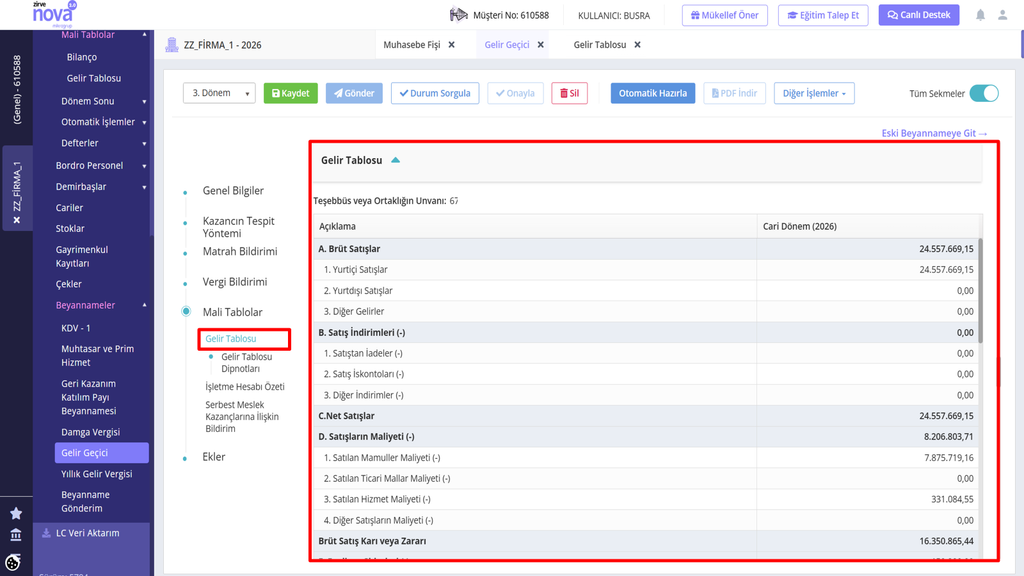Toggle the Tüm Sekmeler switch
The width and height of the screenshot is (1024, 576).
[984, 93]
